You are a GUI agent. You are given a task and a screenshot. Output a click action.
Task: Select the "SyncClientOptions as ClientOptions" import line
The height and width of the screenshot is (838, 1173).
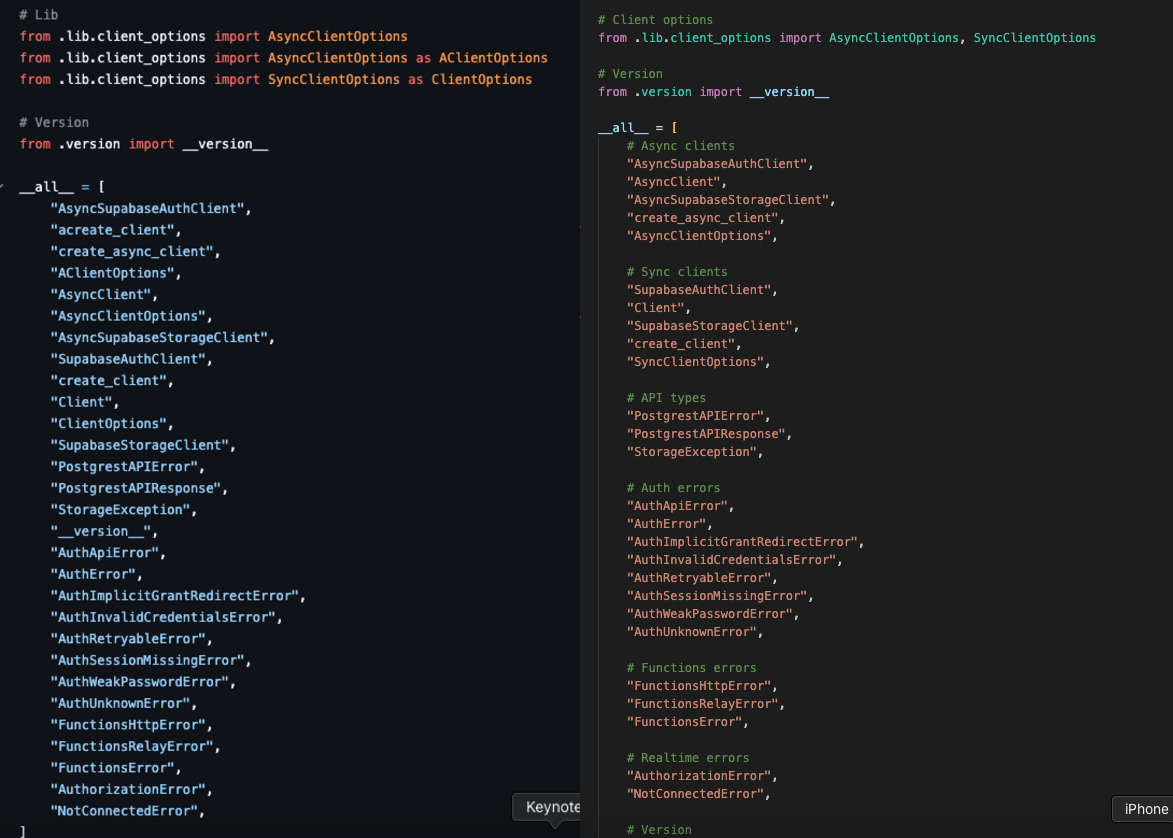pyautogui.click(x=276, y=79)
